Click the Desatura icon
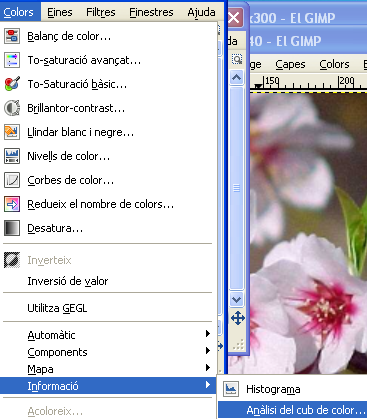The width and height of the screenshot is (367, 419). tap(12, 228)
